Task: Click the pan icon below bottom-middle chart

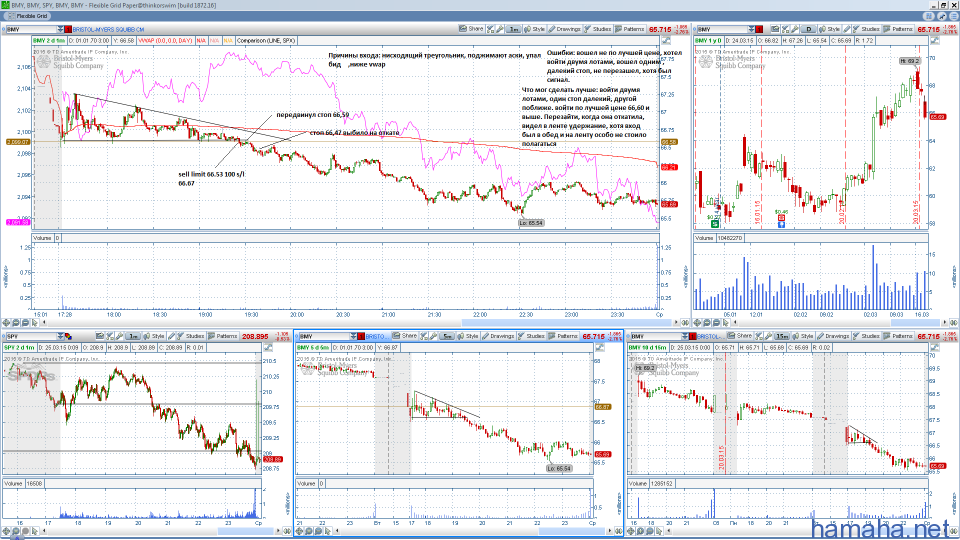Action: [300, 531]
